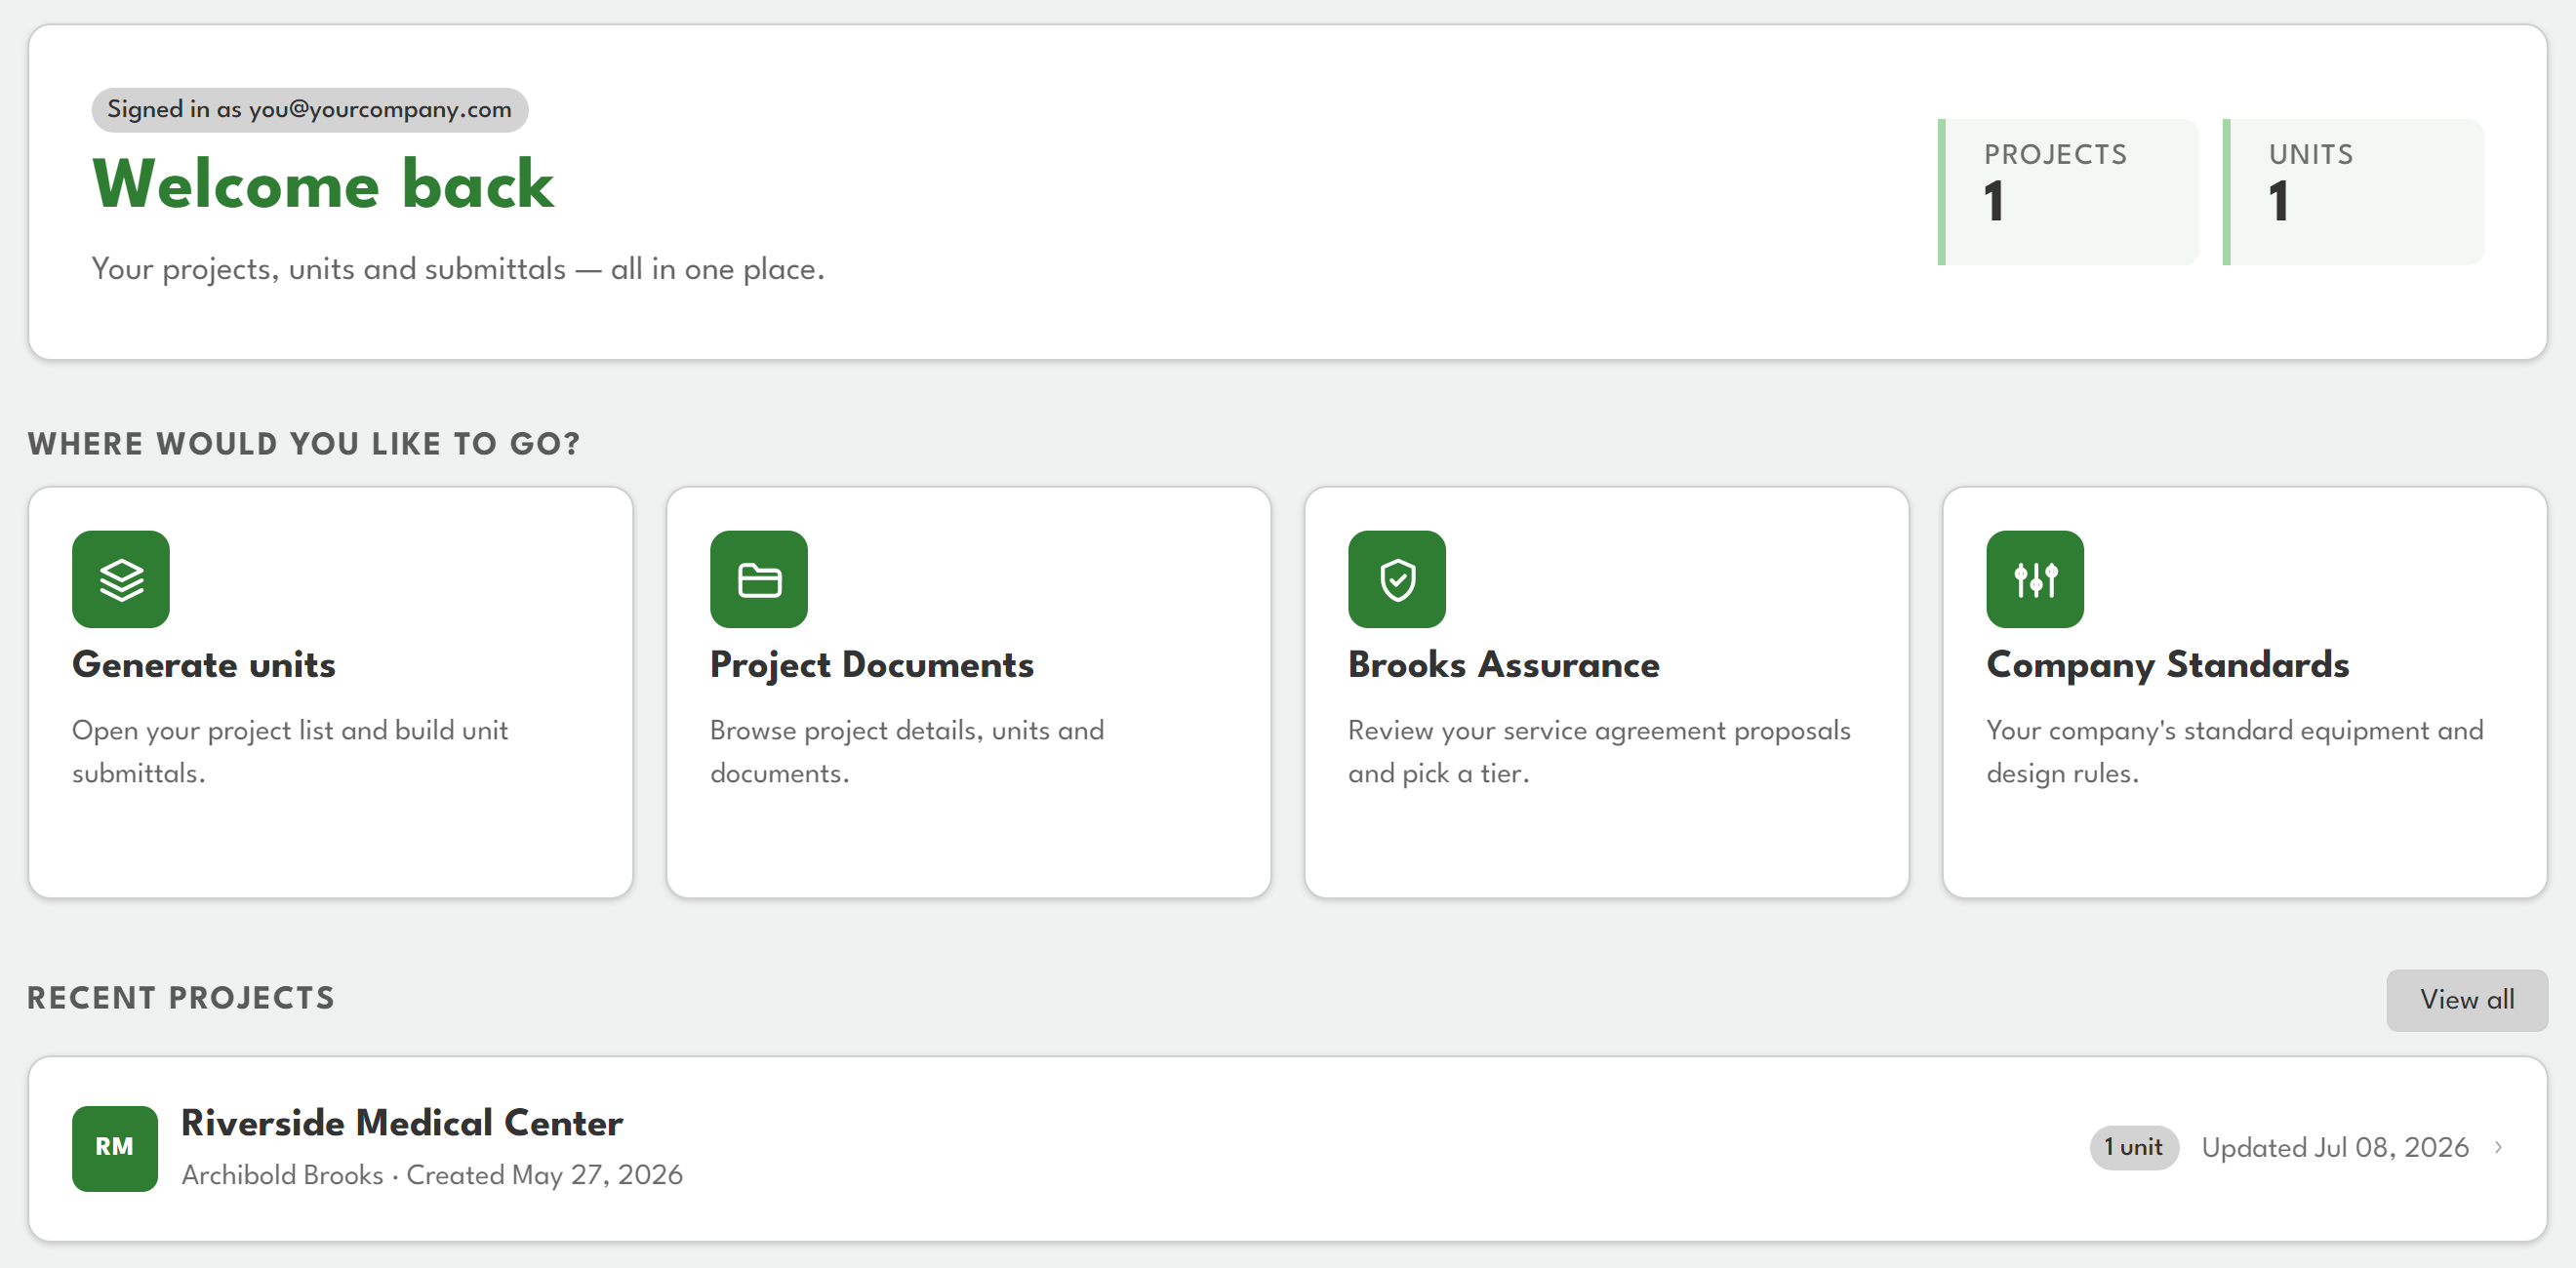
Task: Click the Generate units layers icon
Action: pos(121,579)
